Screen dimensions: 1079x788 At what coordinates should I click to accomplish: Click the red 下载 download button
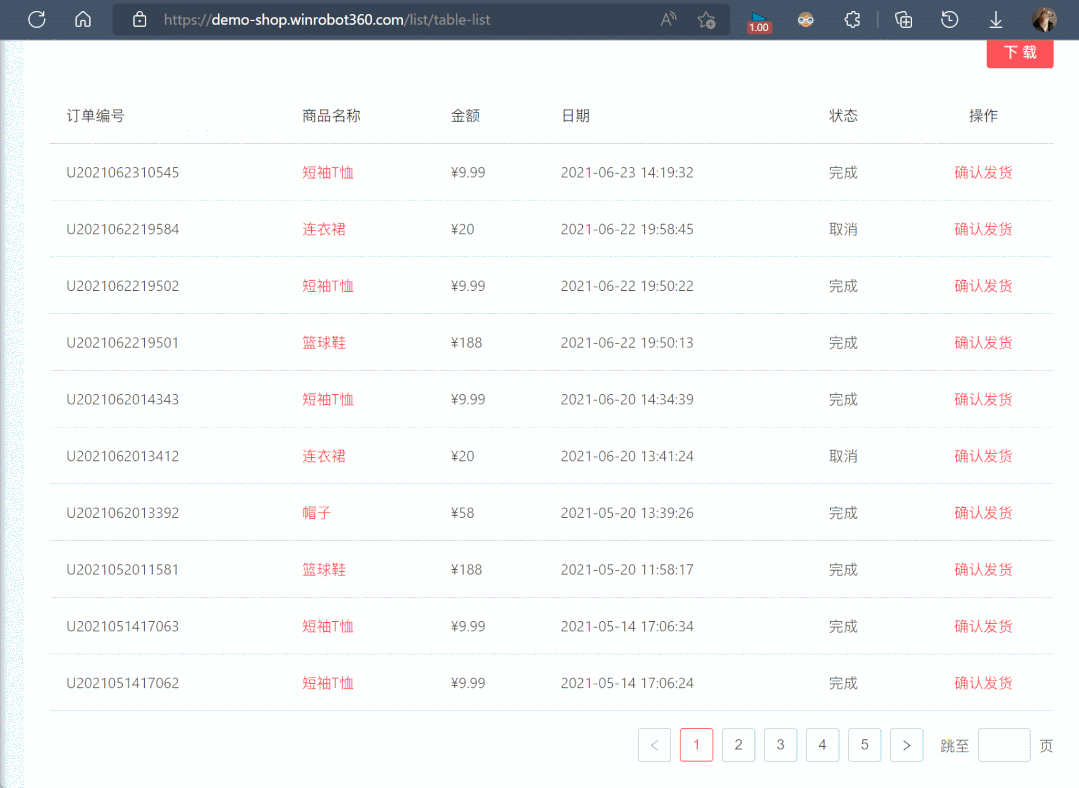[1020, 53]
